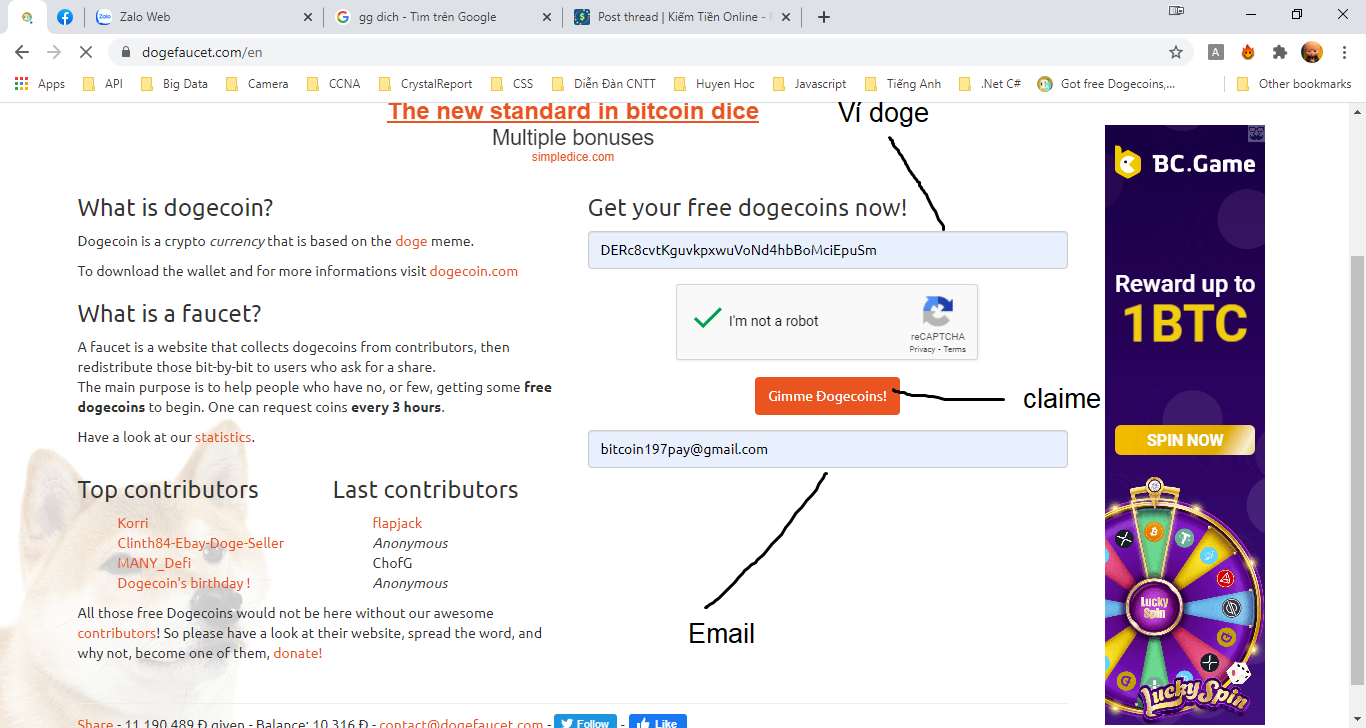Close the Post thread tab
The width and height of the screenshot is (1366, 728).
(x=787, y=17)
